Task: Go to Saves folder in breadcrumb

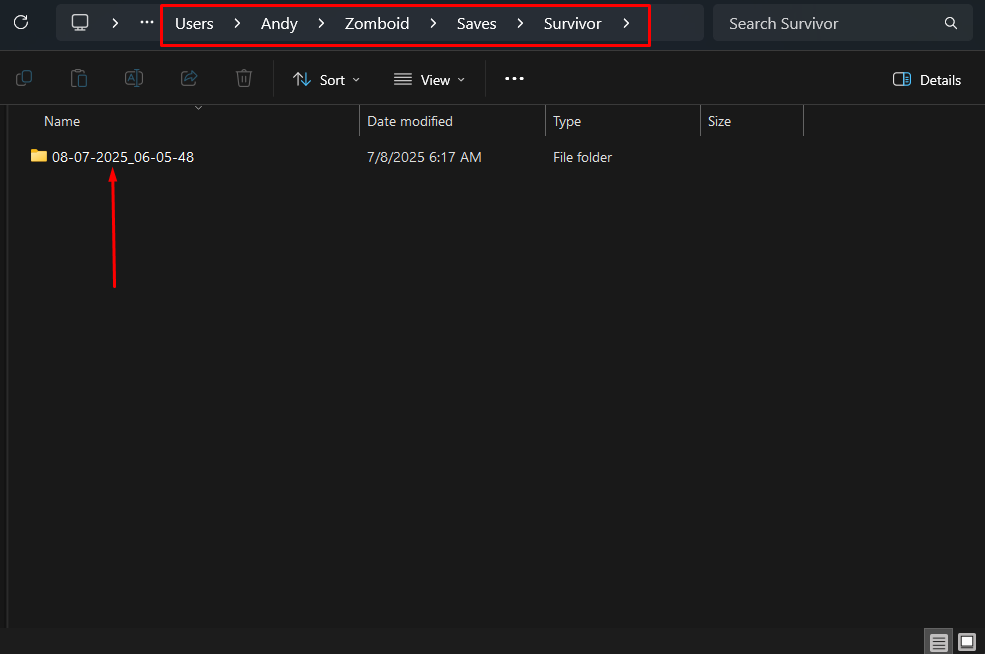Action: (x=476, y=24)
